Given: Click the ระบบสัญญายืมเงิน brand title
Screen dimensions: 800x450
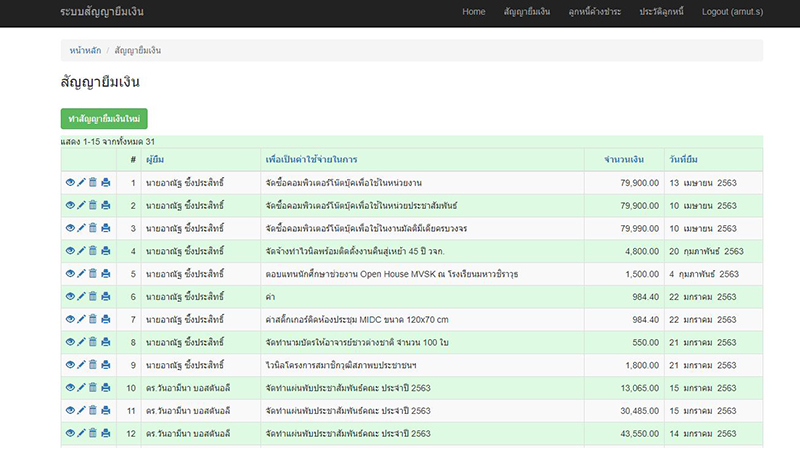Looking at the screenshot, I should tap(102, 12).
